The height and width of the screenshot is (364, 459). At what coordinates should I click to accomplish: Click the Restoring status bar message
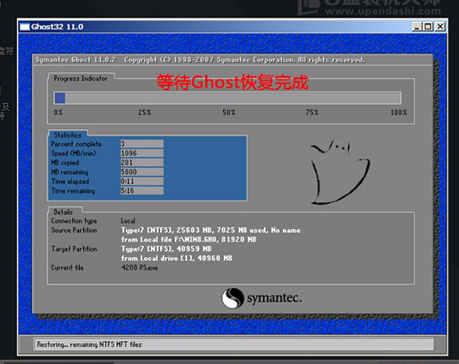click(x=89, y=344)
